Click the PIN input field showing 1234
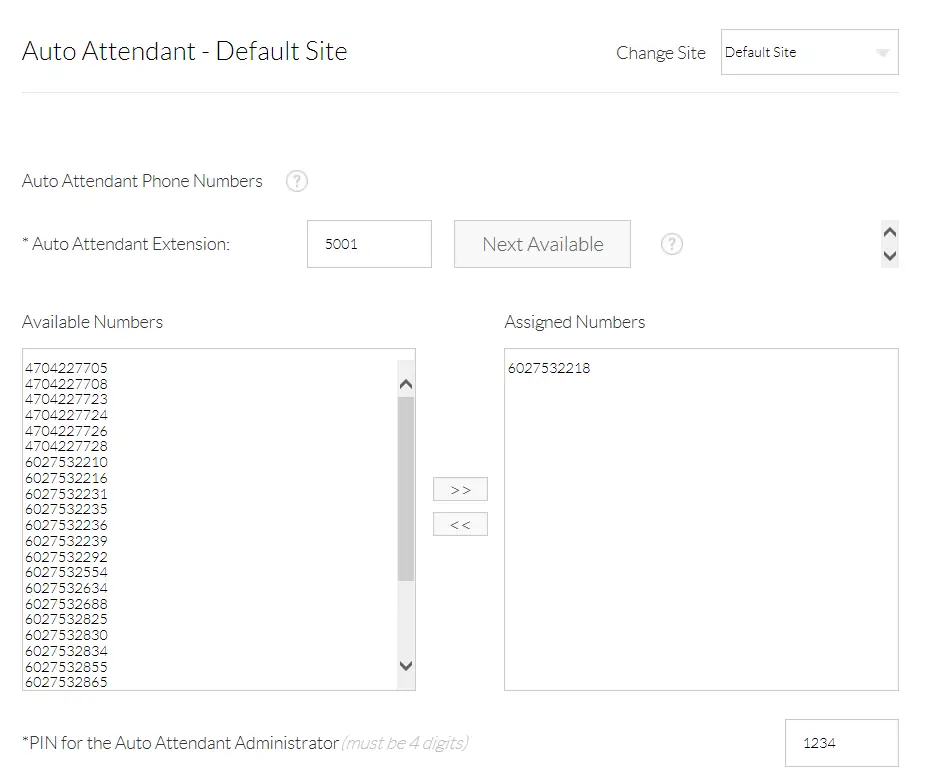Screen dimensions: 926x781 [x=841, y=742]
